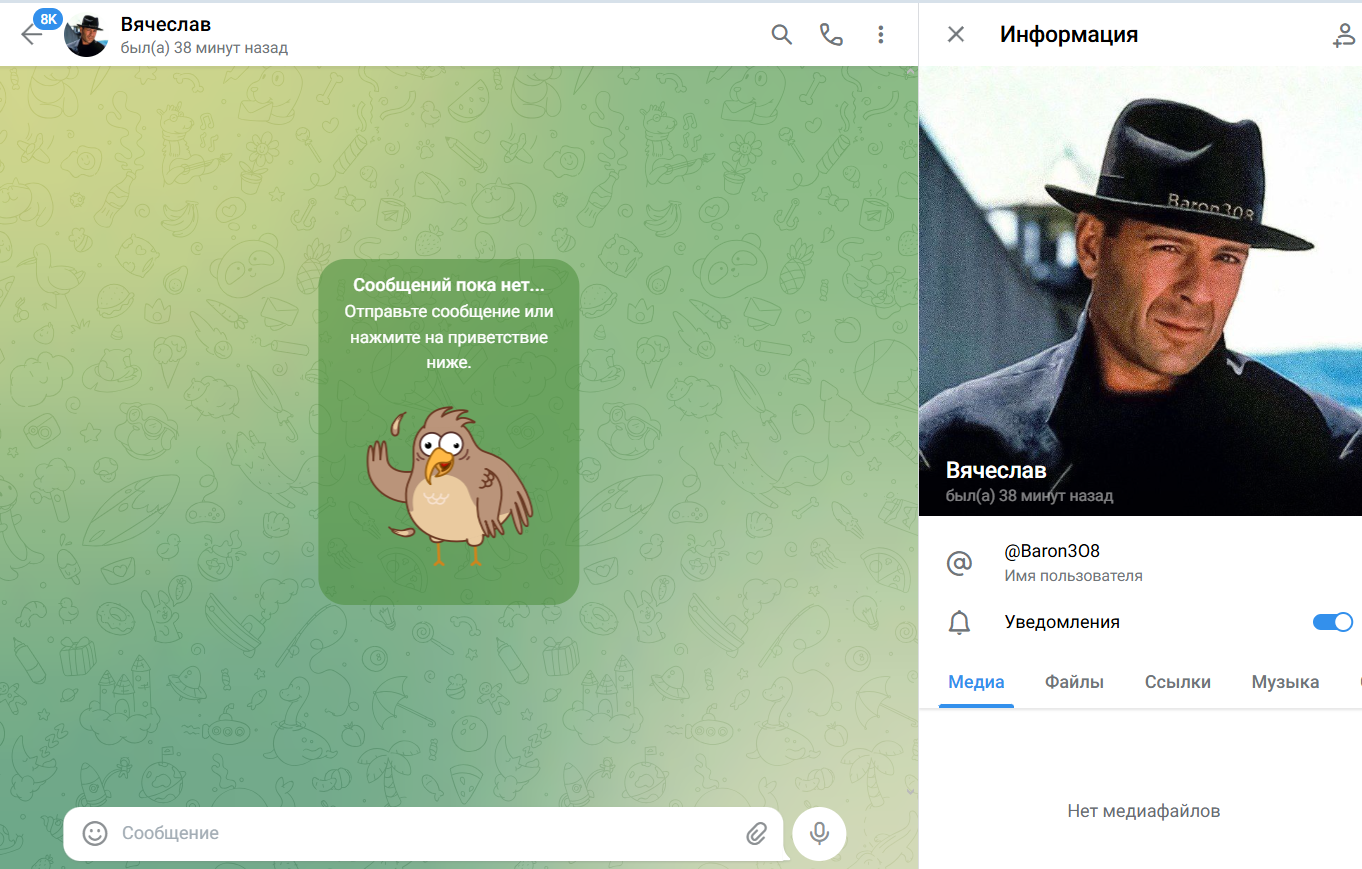The height and width of the screenshot is (869, 1362).
Task: Start a voice call with Вячеслав
Action: (831, 35)
